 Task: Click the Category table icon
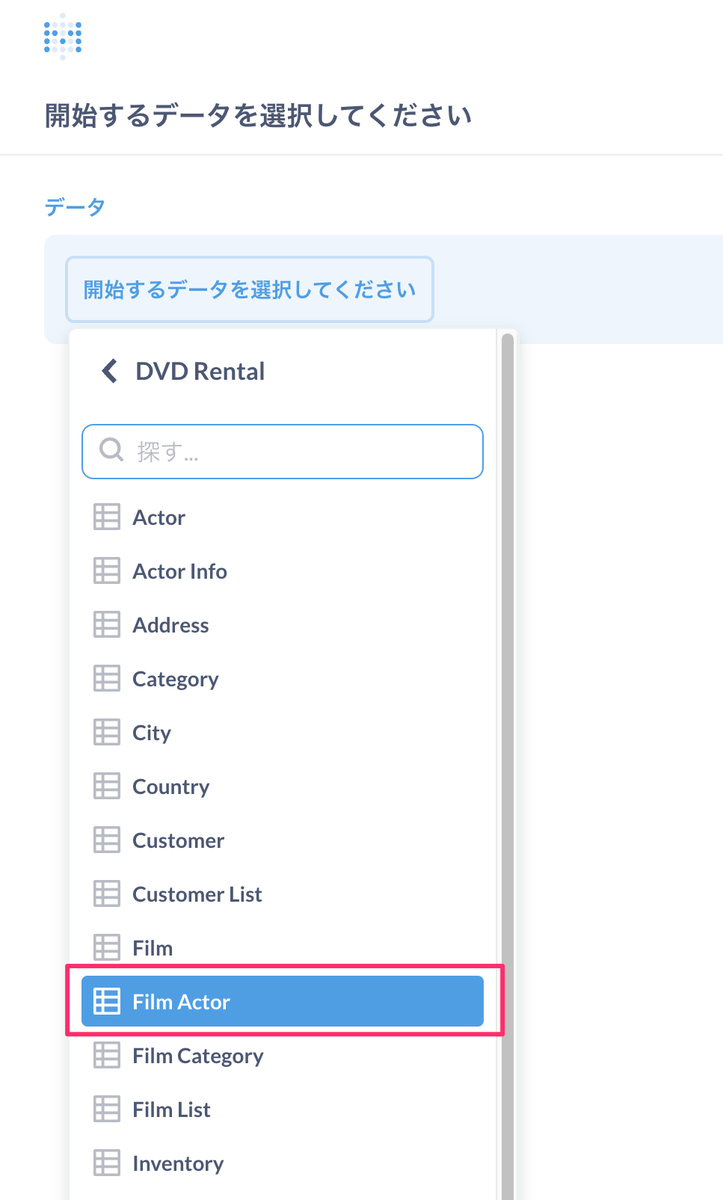pyautogui.click(x=106, y=679)
